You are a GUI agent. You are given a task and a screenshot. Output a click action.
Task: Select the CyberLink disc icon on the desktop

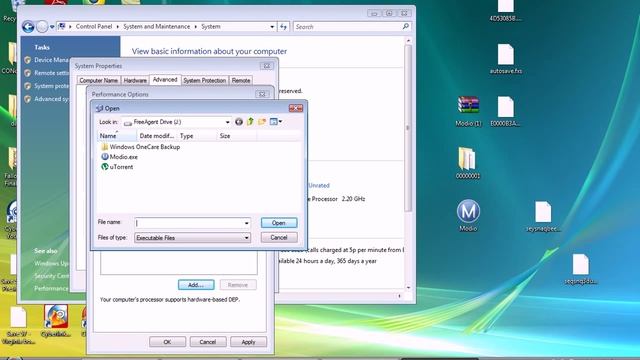coord(56,321)
